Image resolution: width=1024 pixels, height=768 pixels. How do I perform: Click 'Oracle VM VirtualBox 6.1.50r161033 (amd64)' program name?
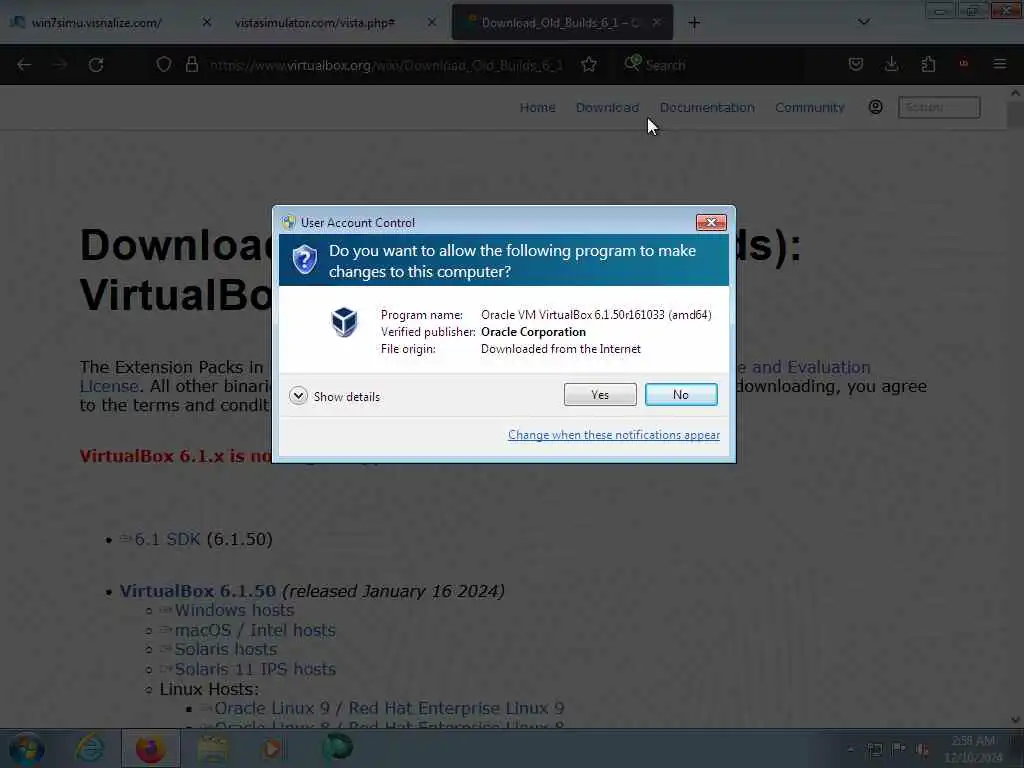[596, 315]
